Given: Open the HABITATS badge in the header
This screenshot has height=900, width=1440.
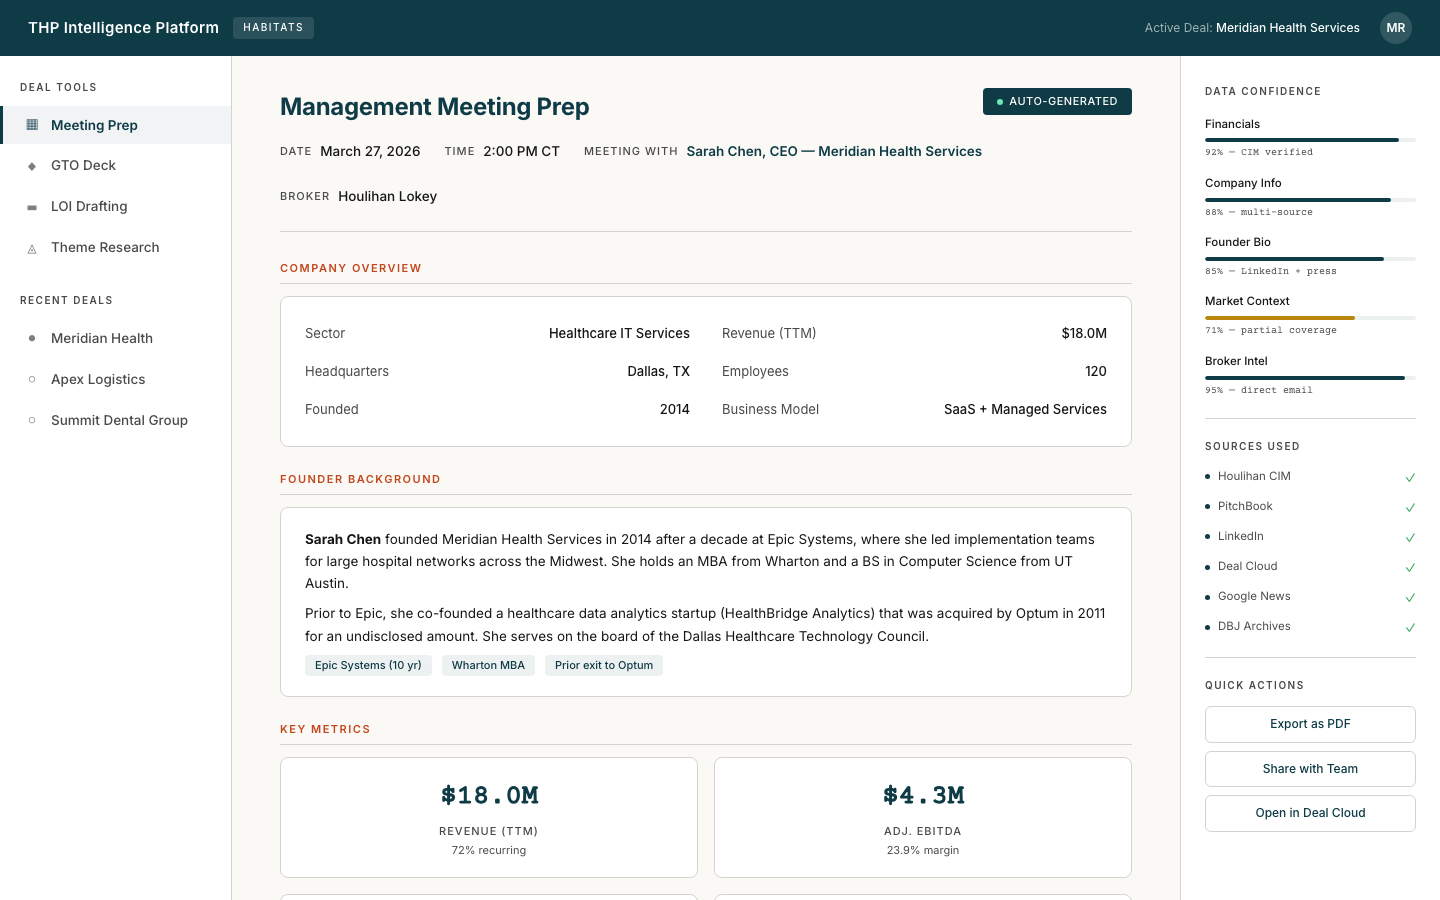Looking at the screenshot, I should click(273, 27).
